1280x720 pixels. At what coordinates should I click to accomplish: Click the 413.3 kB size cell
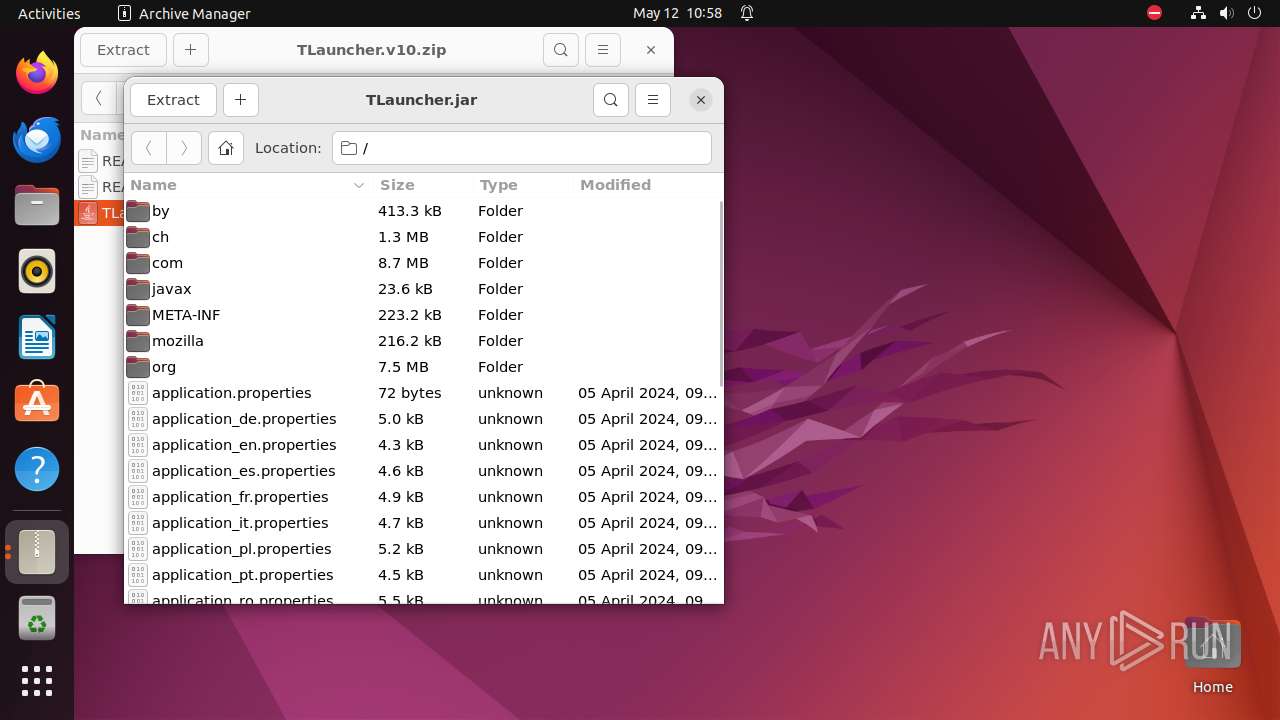pos(409,211)
